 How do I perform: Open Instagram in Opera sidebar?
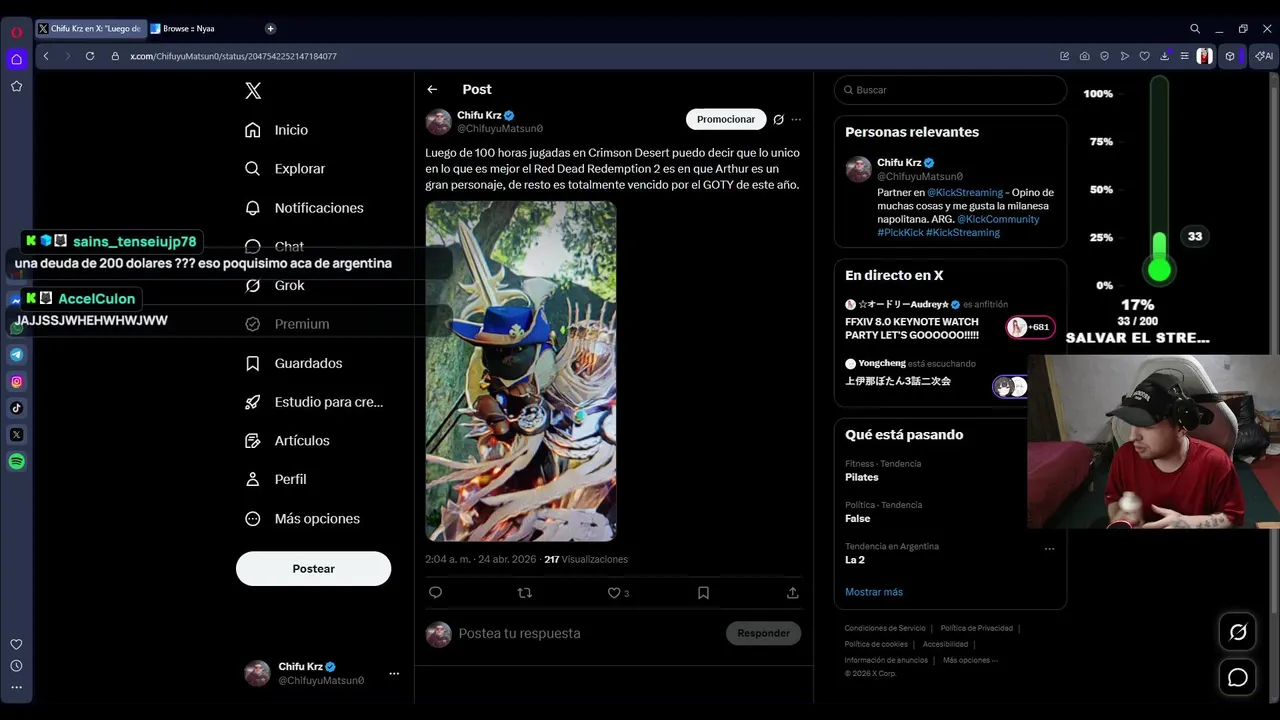point(16,382)
